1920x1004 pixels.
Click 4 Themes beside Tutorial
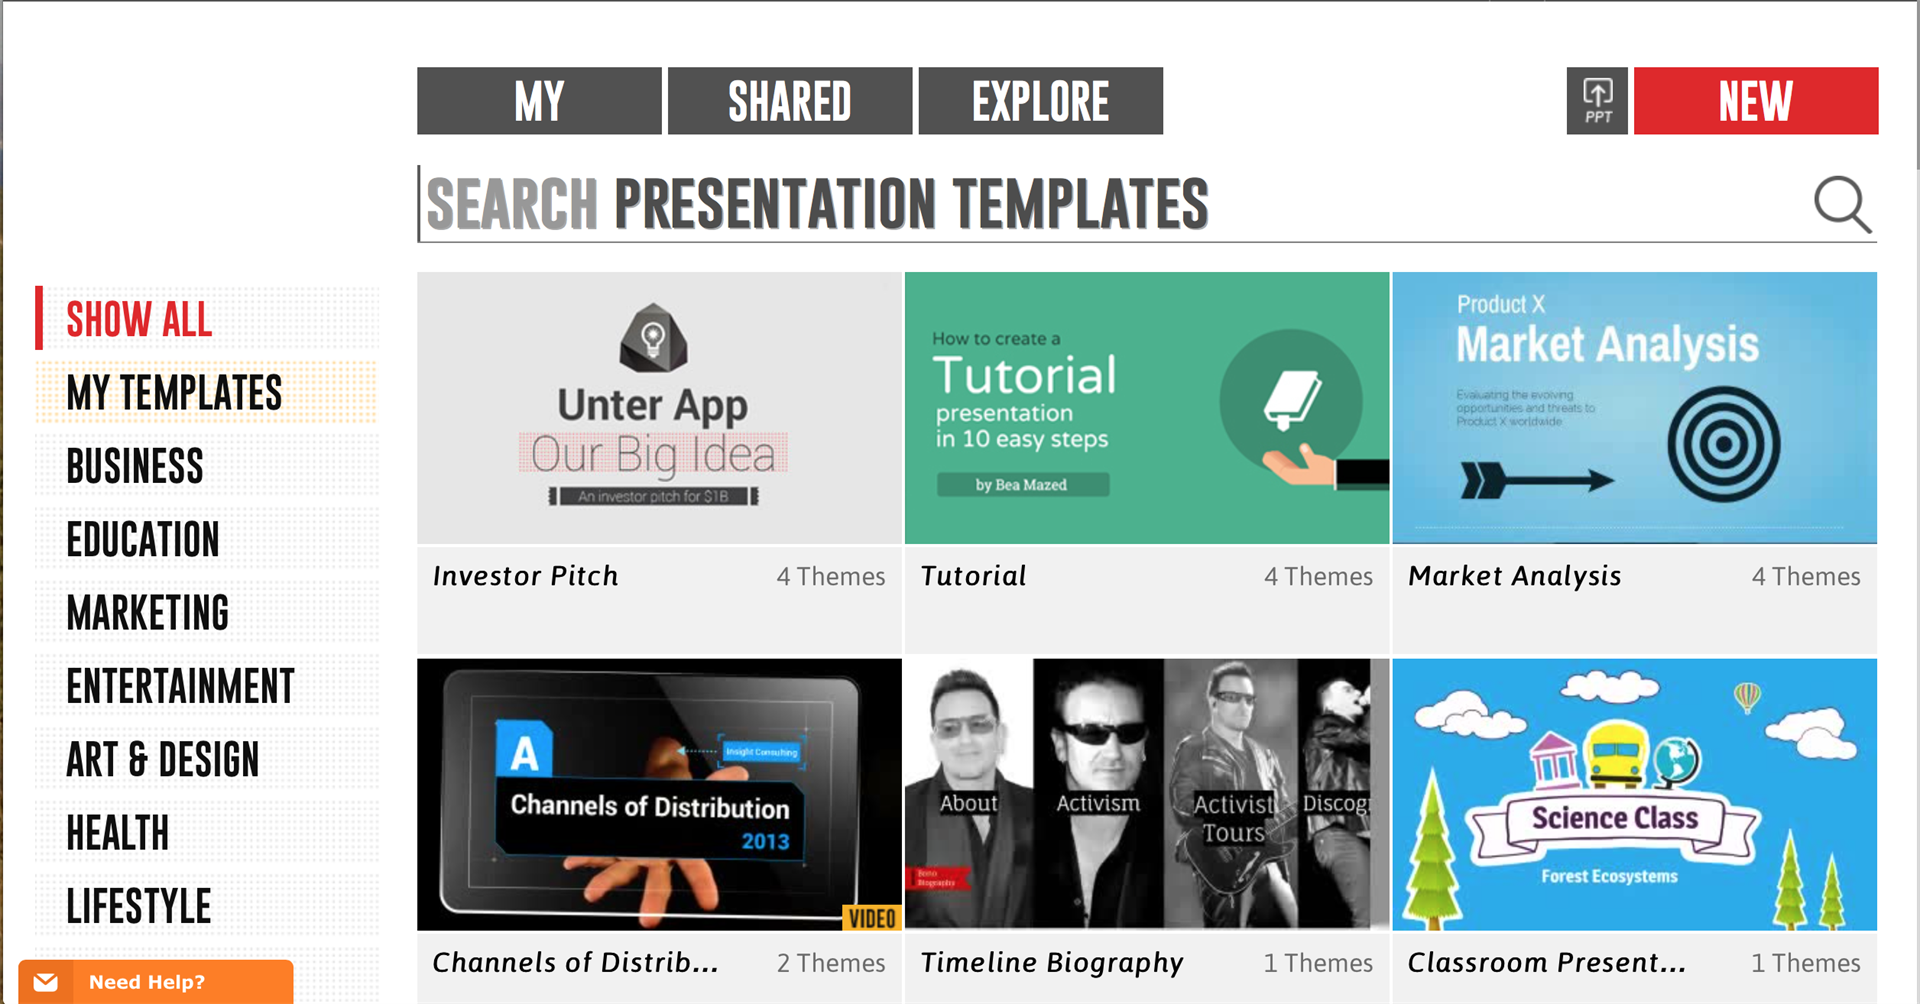(x=1318, y=577)
